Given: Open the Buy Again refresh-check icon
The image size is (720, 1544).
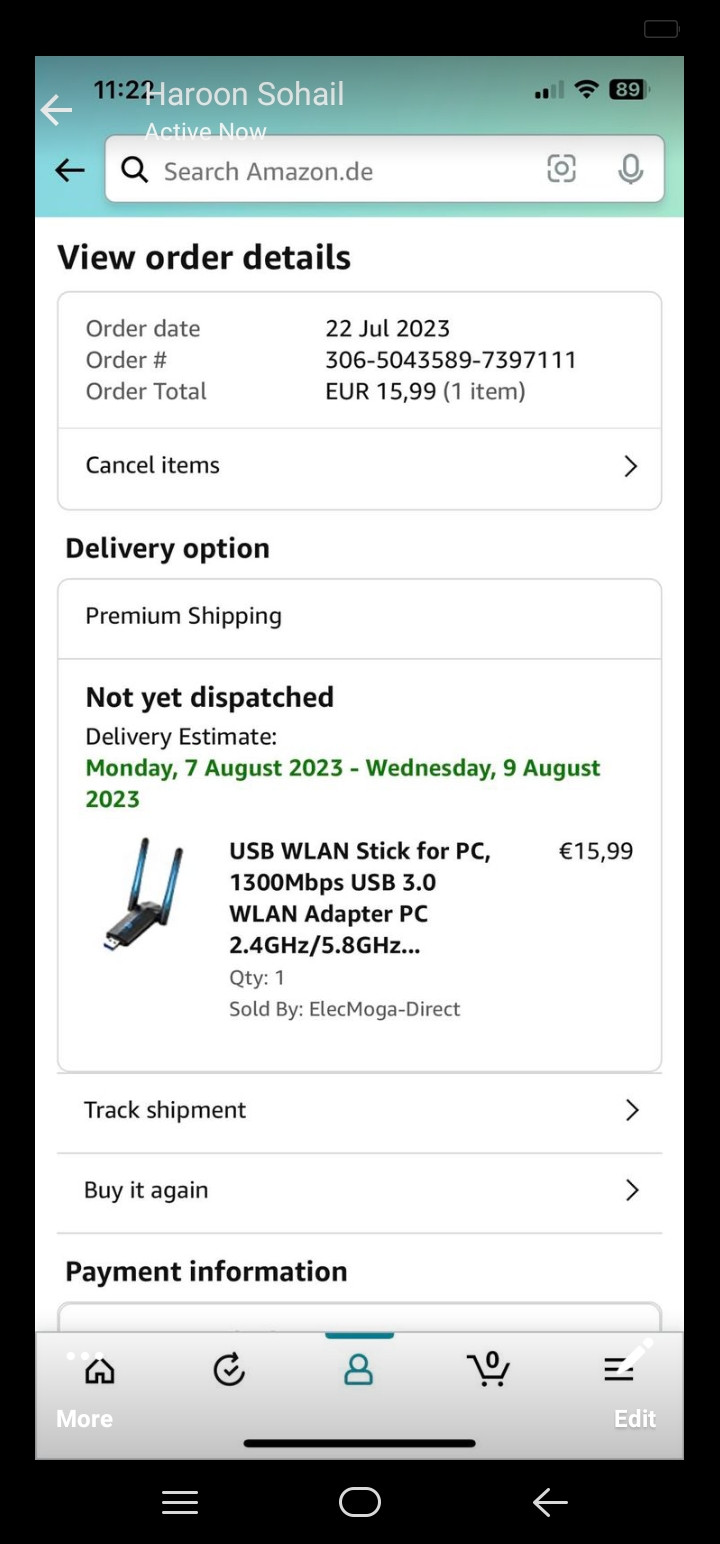Looking at the screenshot, I should 229,1369.
